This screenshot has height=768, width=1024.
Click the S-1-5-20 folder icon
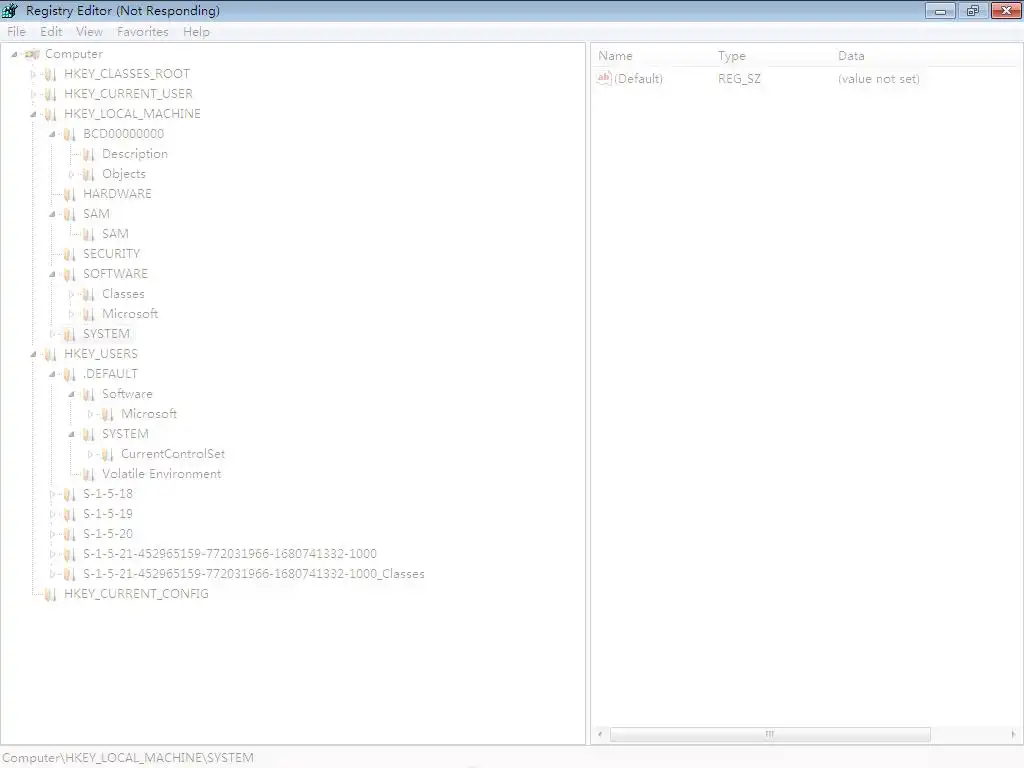pos(69,534)
